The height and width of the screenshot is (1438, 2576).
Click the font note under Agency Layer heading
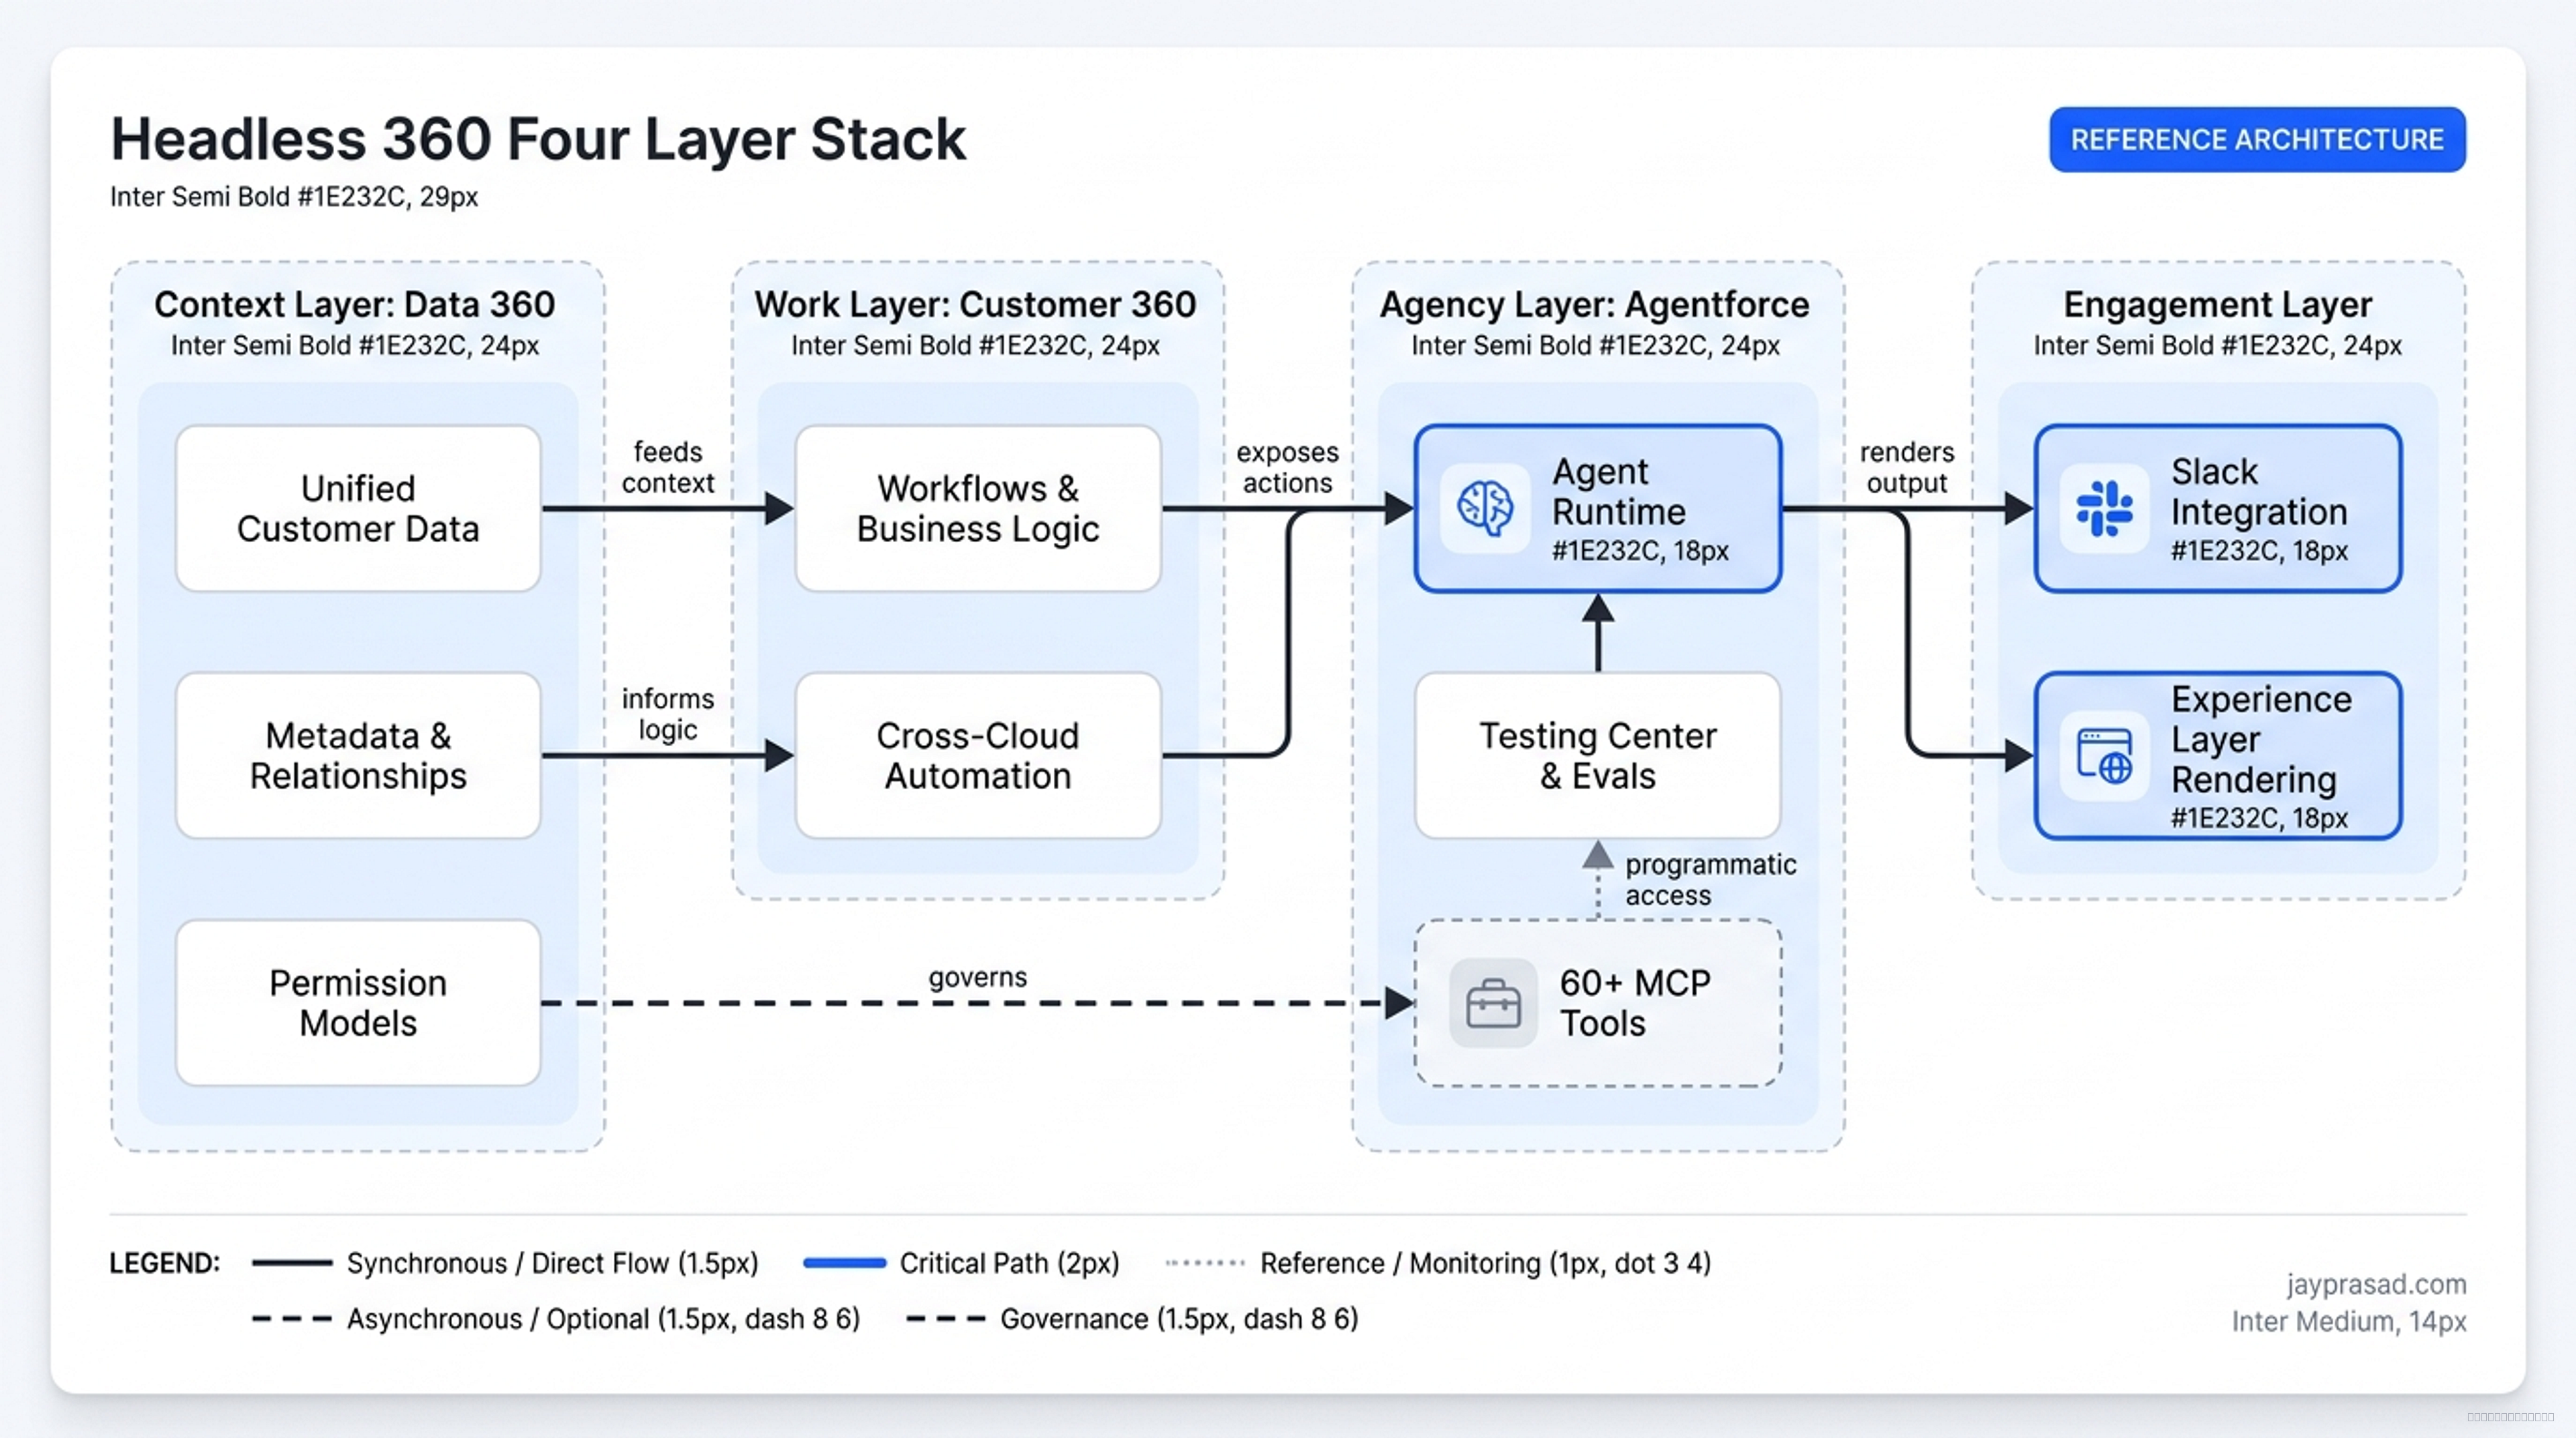[1596, 346]
